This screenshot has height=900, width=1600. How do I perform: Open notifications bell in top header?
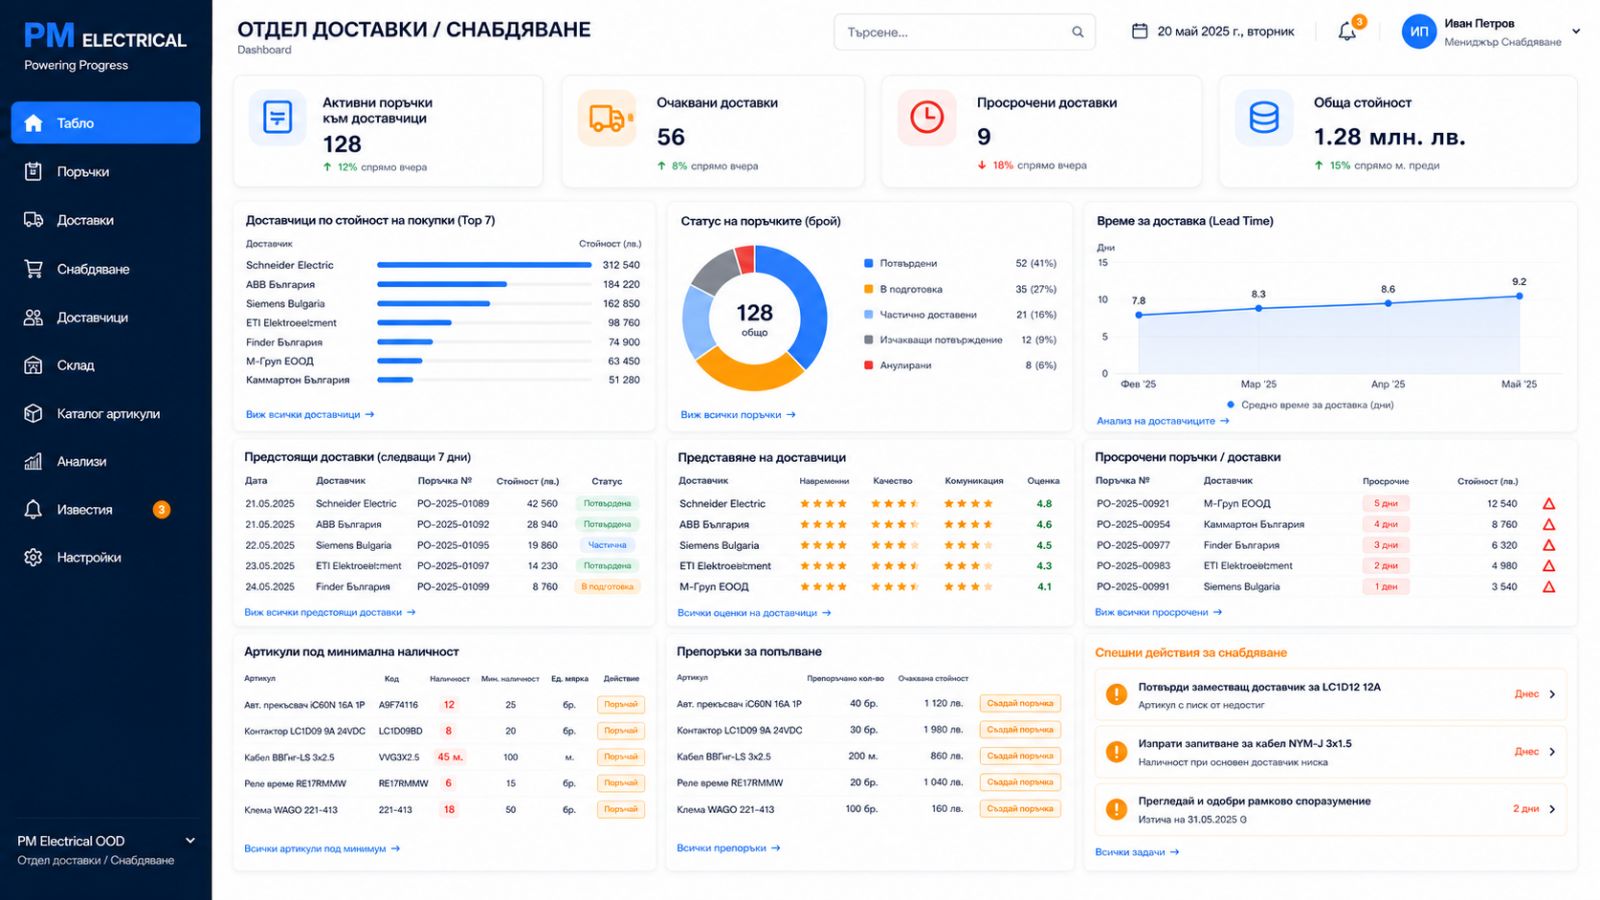[x=1347, y=31]
